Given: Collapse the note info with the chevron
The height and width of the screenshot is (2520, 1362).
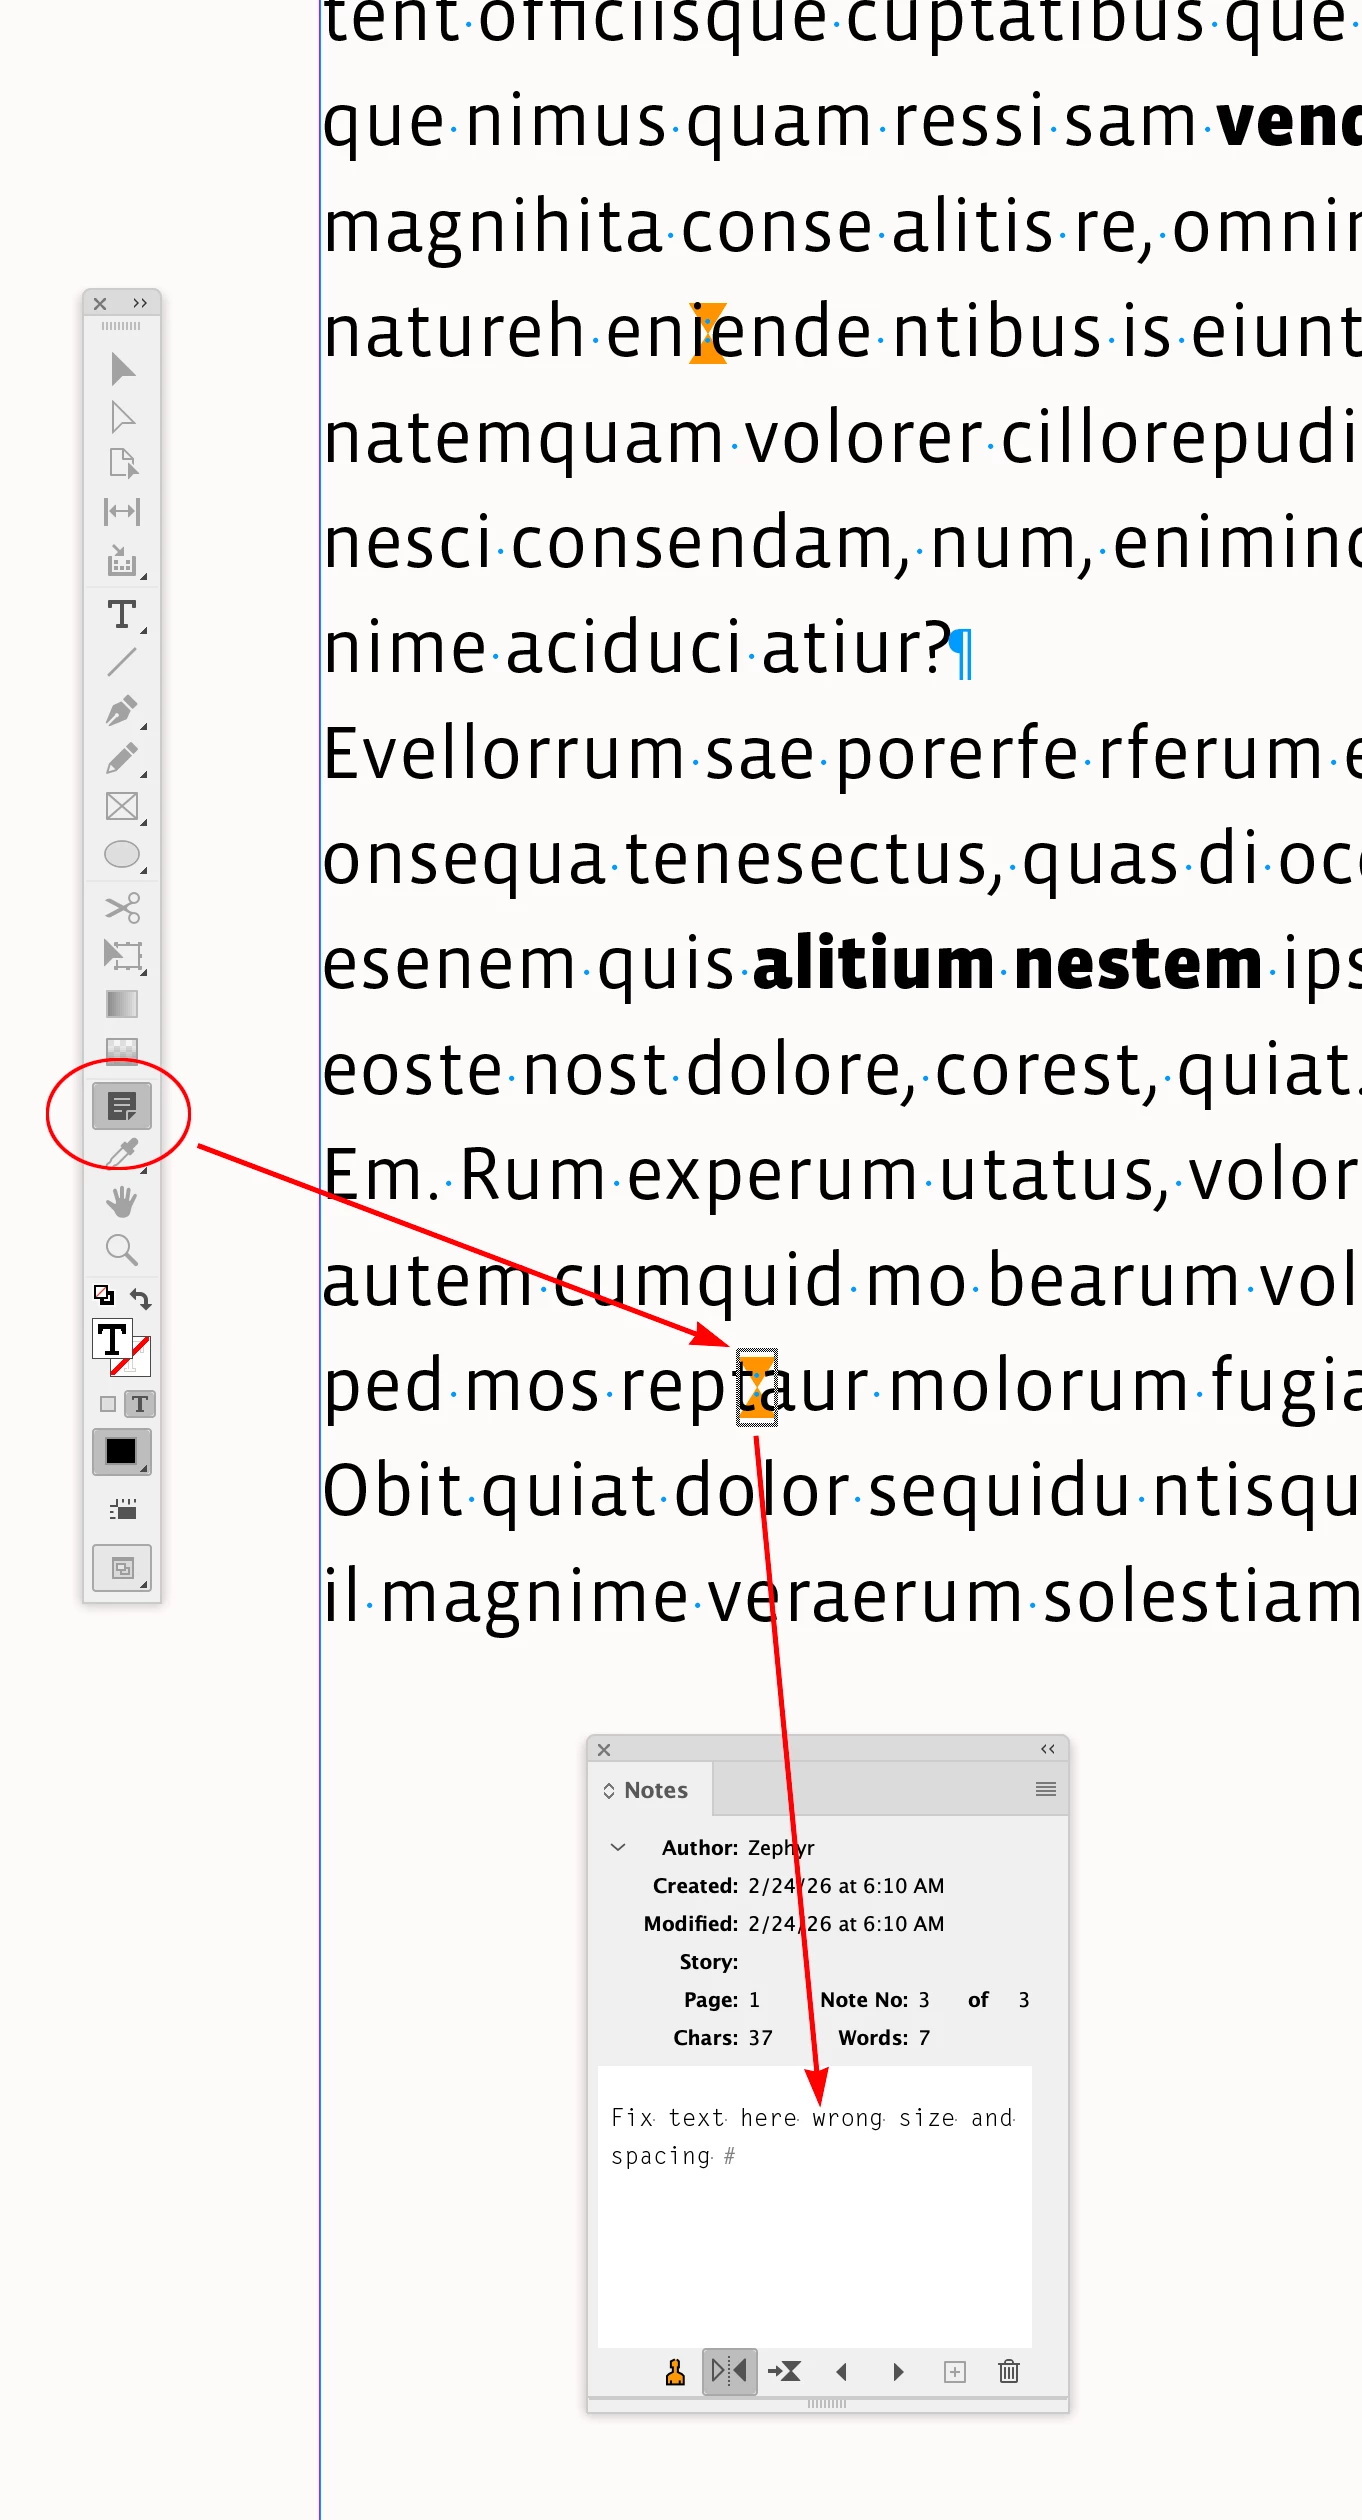Looking at the screenshot, I should pos(618,1847).
